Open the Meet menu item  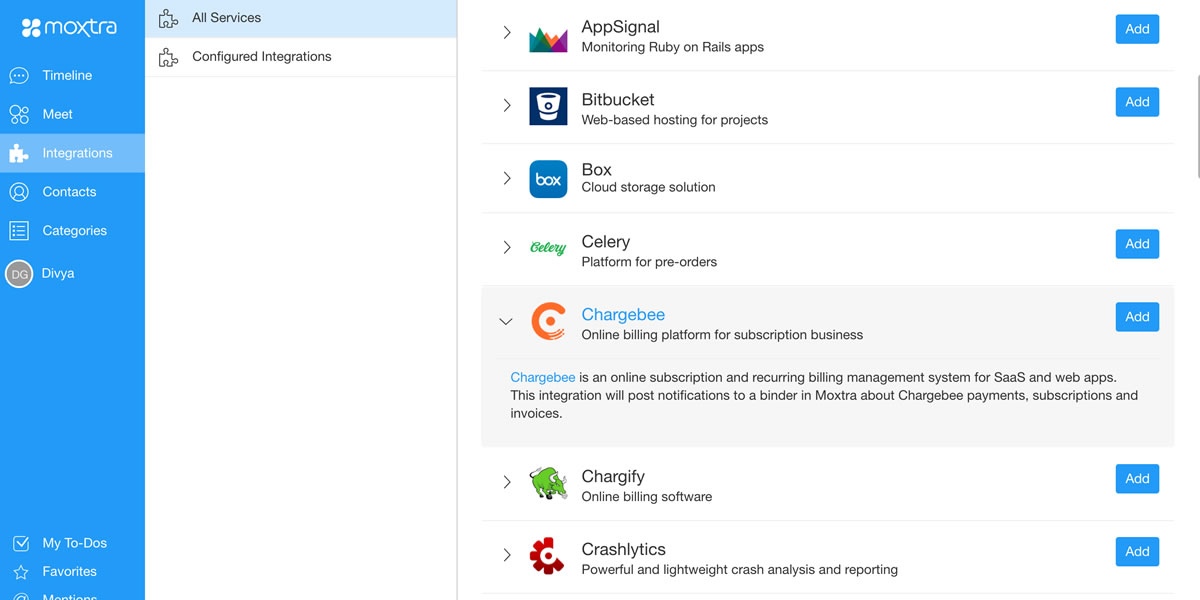tap(72, 114)
